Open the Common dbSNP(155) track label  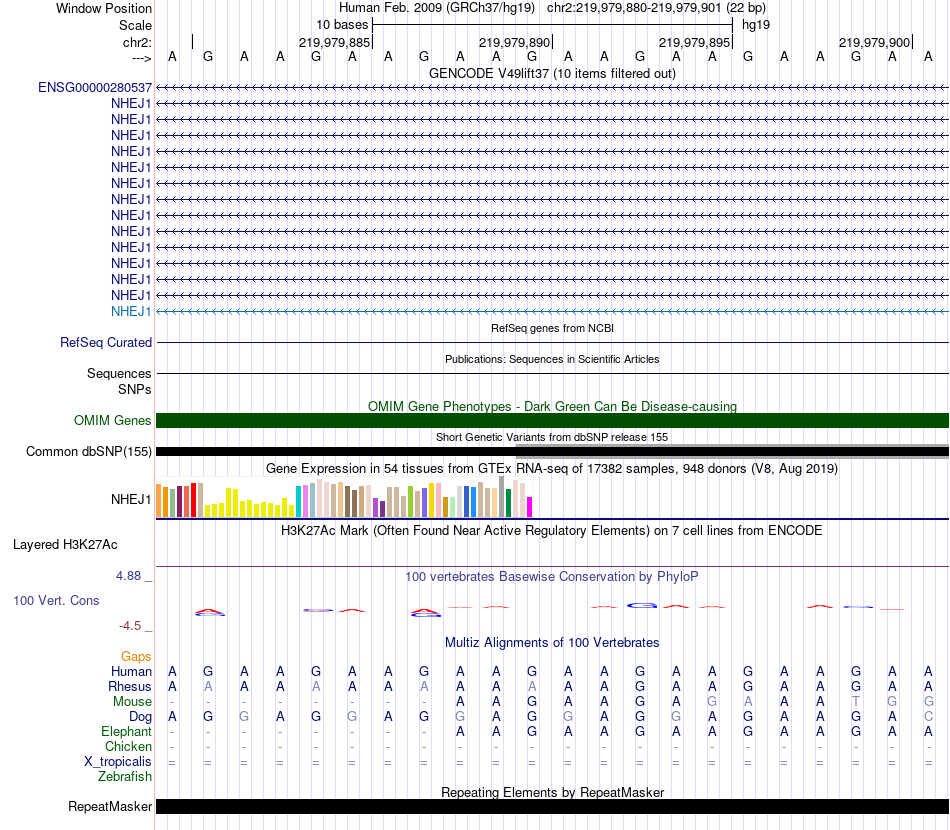click(89, 451)
